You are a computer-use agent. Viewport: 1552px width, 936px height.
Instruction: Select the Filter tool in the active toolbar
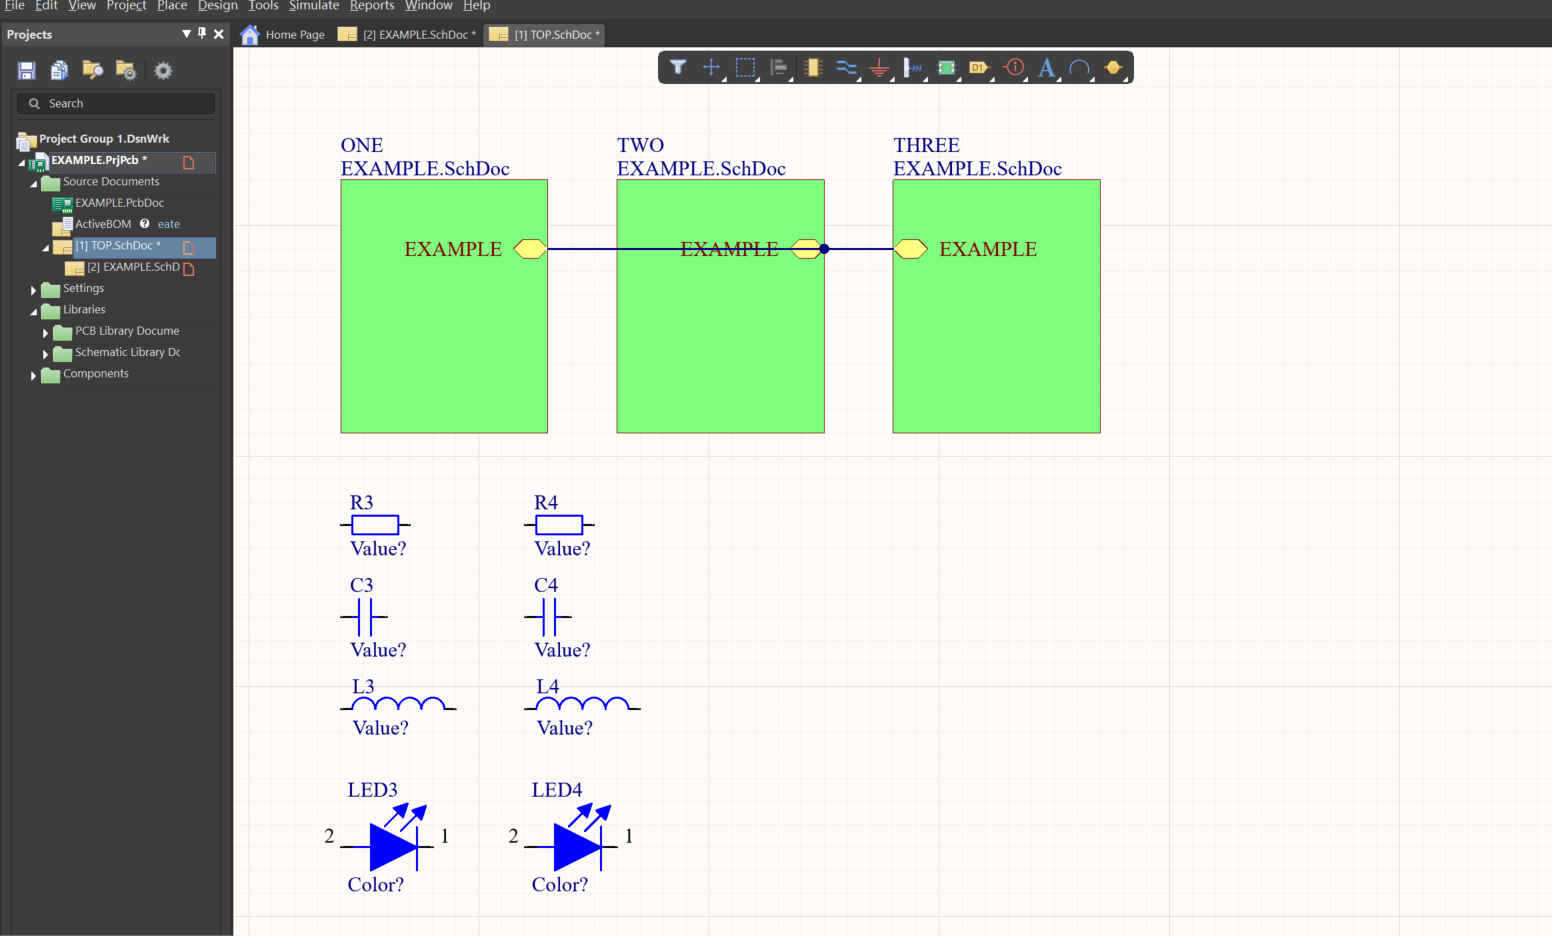coord(678,67)
